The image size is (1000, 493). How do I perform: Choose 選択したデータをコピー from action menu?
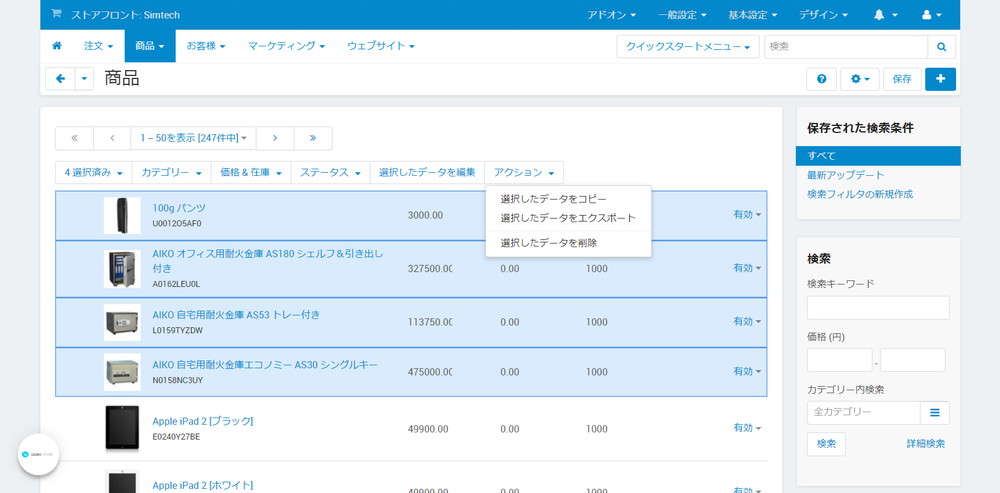pyautogui.click(x=568, y=200)
